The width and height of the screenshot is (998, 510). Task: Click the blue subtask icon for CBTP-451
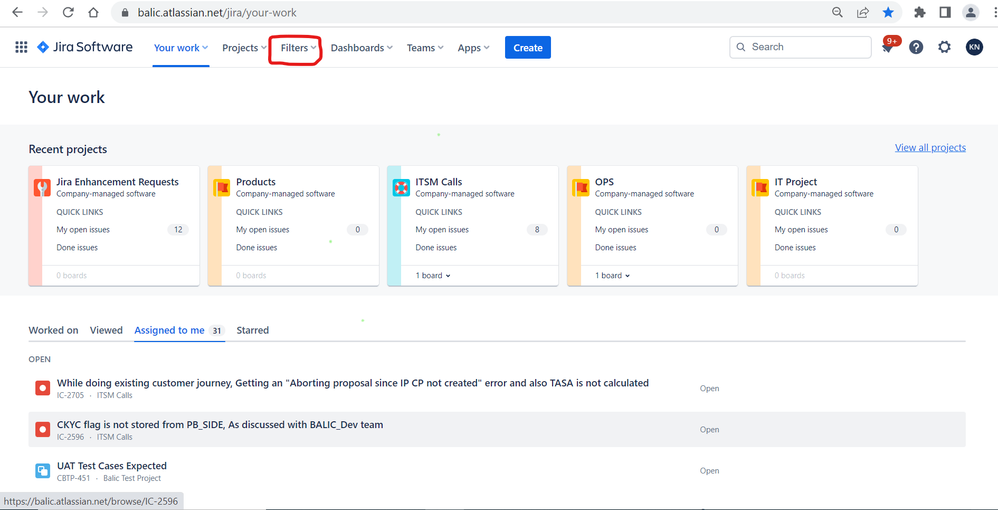coord(43,471)
